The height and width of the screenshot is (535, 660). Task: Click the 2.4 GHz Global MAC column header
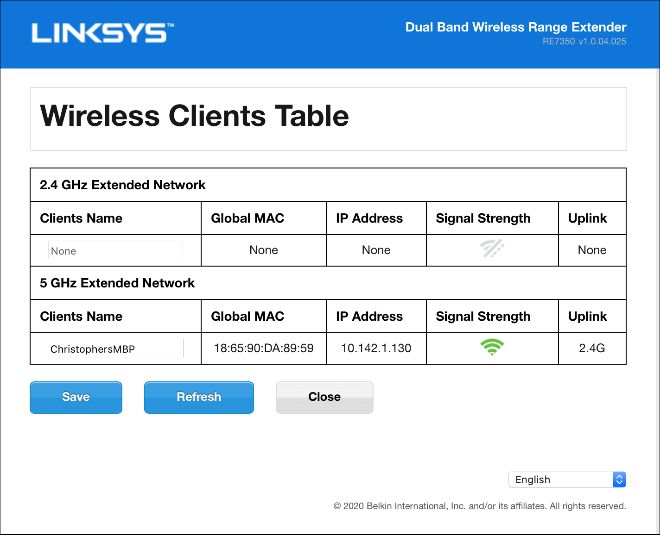click(x=248, y=218)
